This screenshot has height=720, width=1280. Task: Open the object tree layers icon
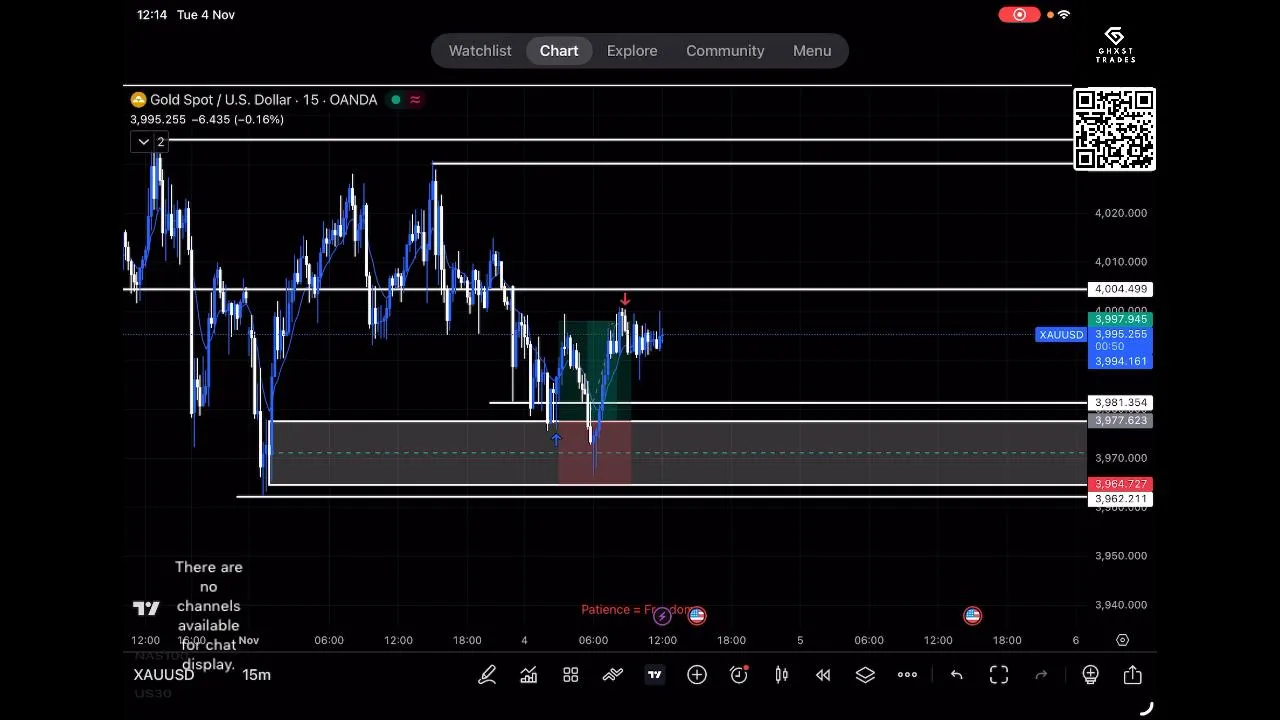click(x=865, y=675)
